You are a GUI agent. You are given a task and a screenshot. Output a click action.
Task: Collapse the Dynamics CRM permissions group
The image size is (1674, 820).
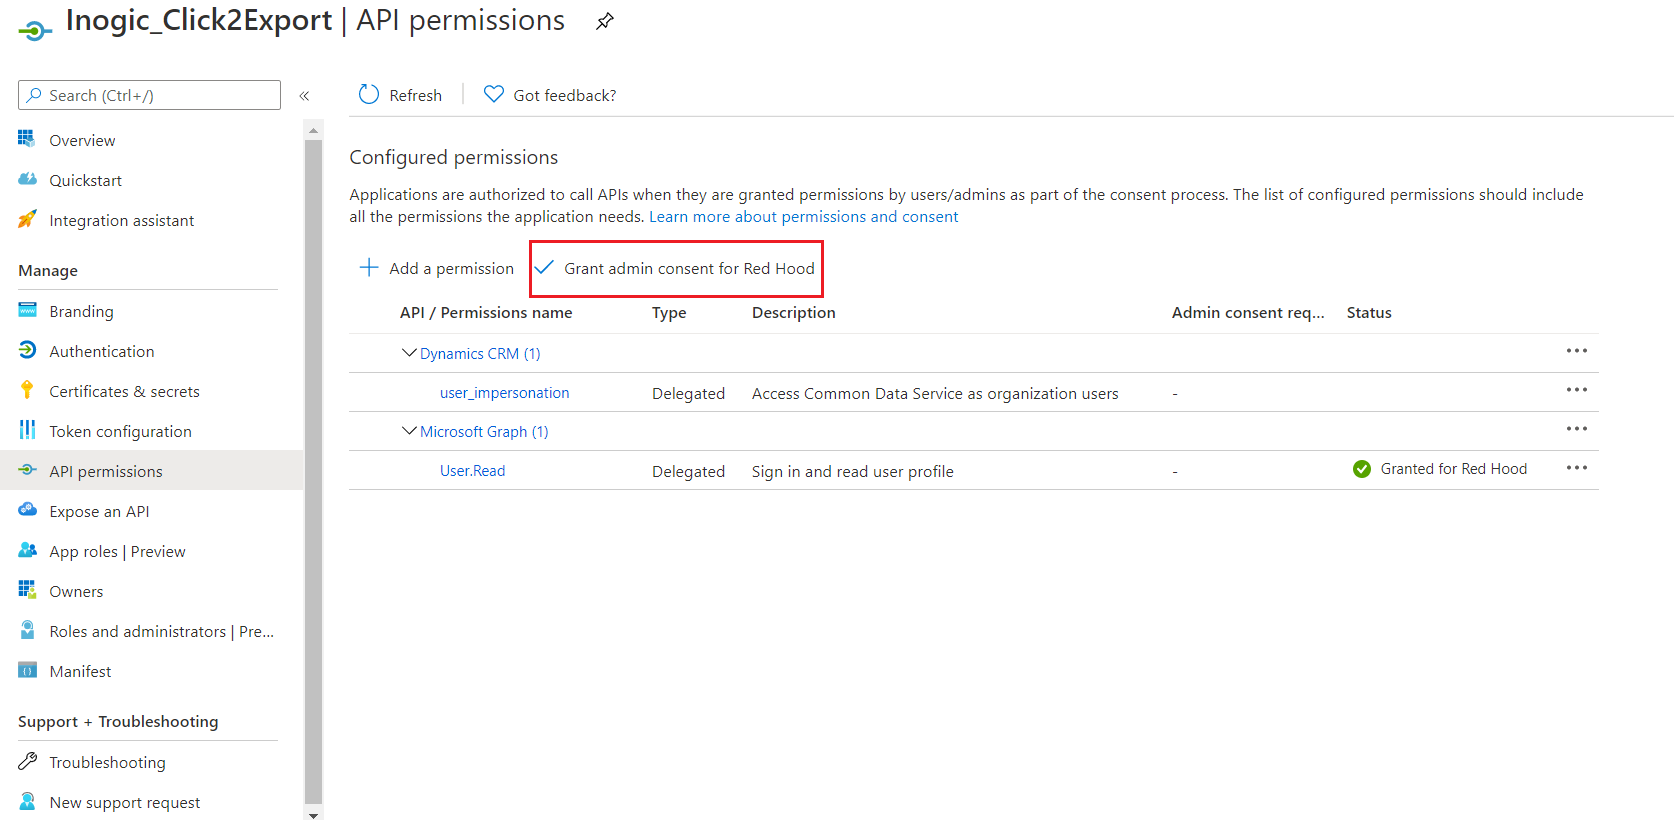[408, 352]
